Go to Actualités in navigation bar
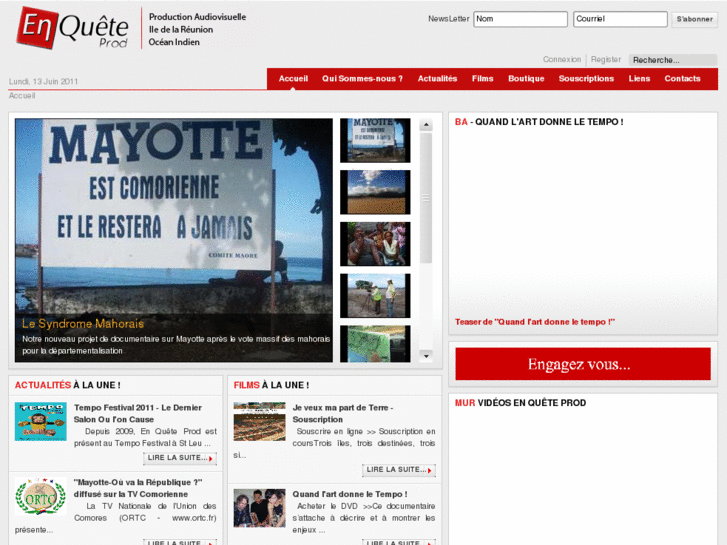This screenshot has width=727, height=545. pos(437,79)
